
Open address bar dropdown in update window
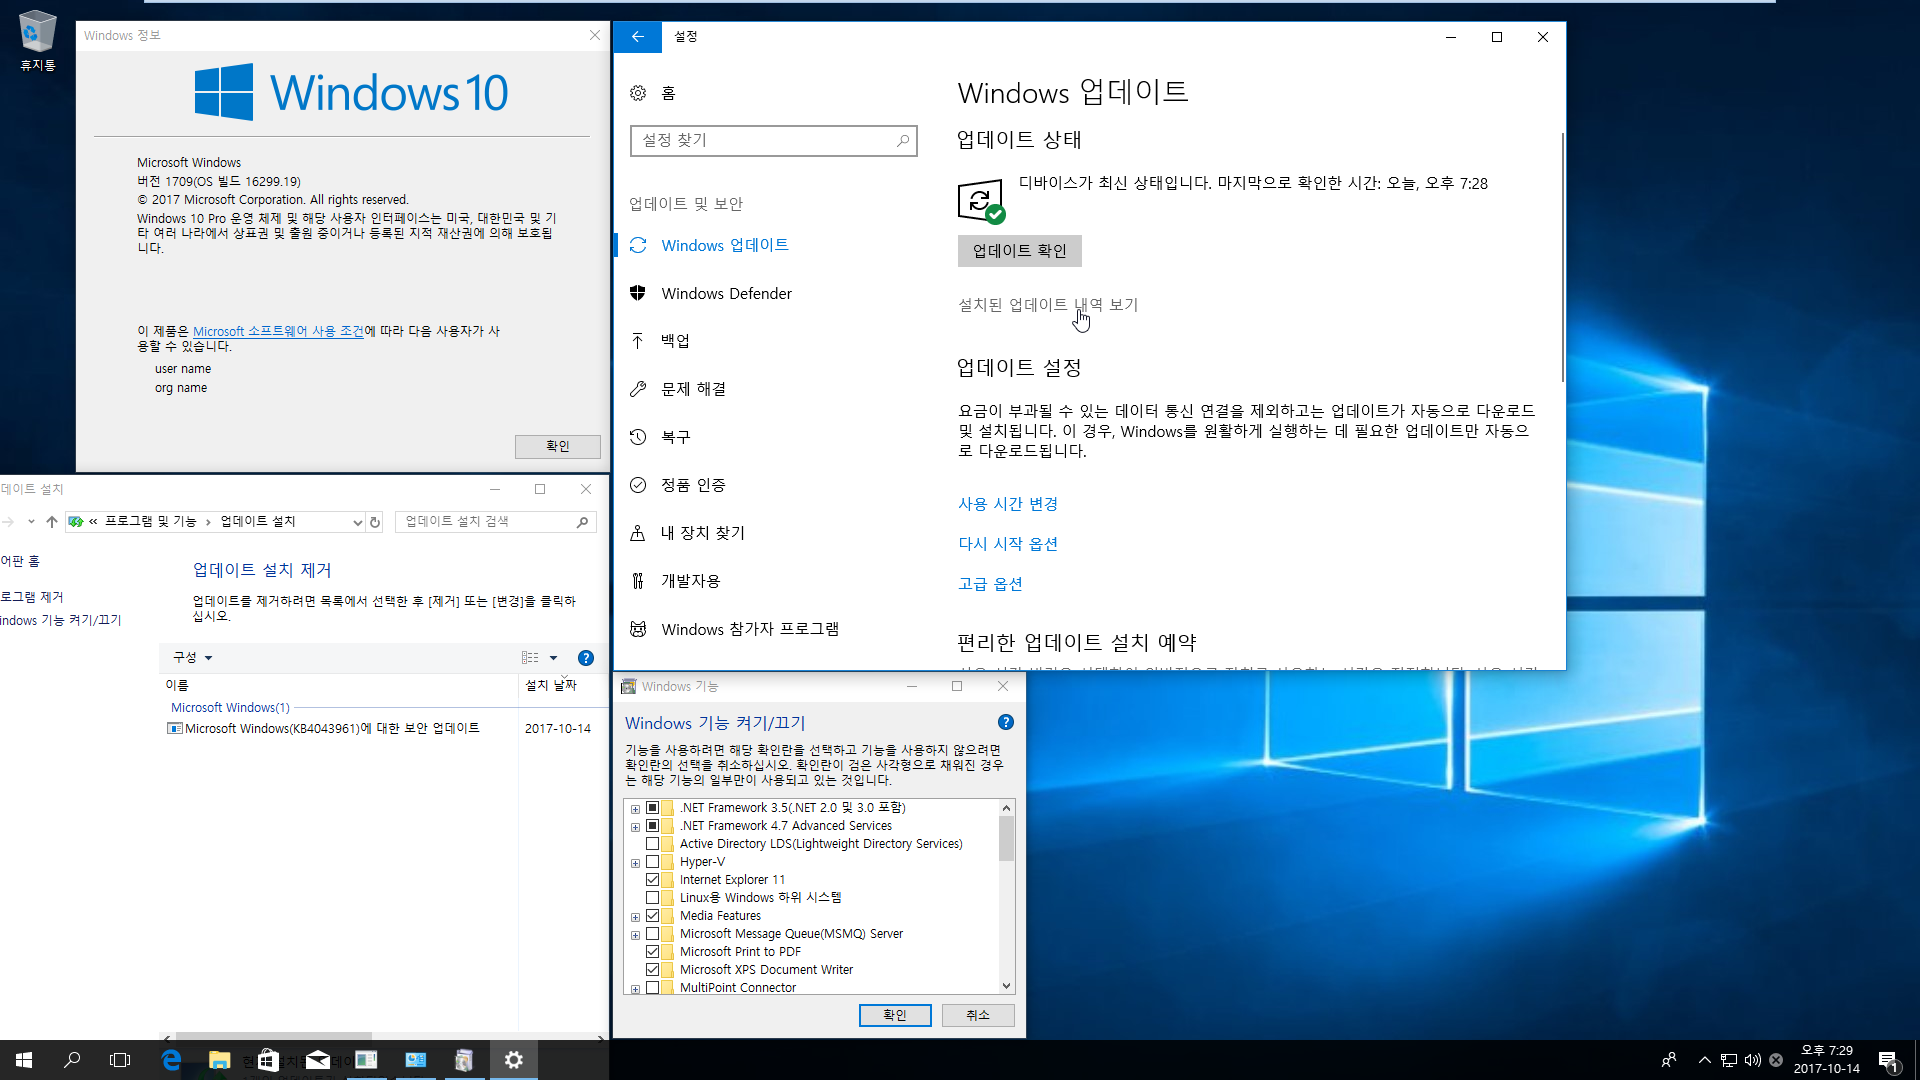357,522
